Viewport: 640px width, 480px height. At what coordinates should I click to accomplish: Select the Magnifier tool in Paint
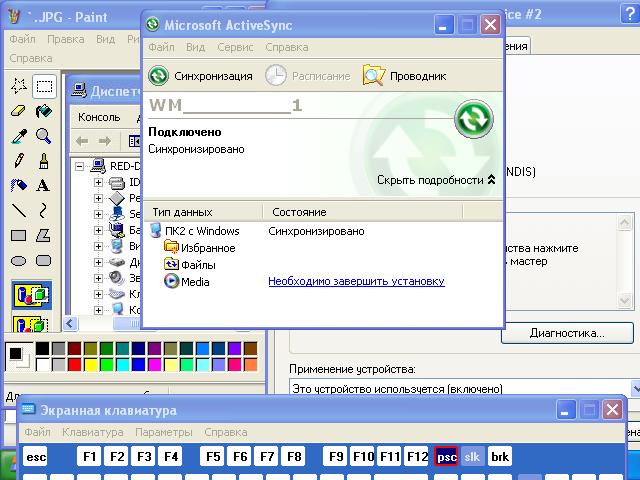44,136
